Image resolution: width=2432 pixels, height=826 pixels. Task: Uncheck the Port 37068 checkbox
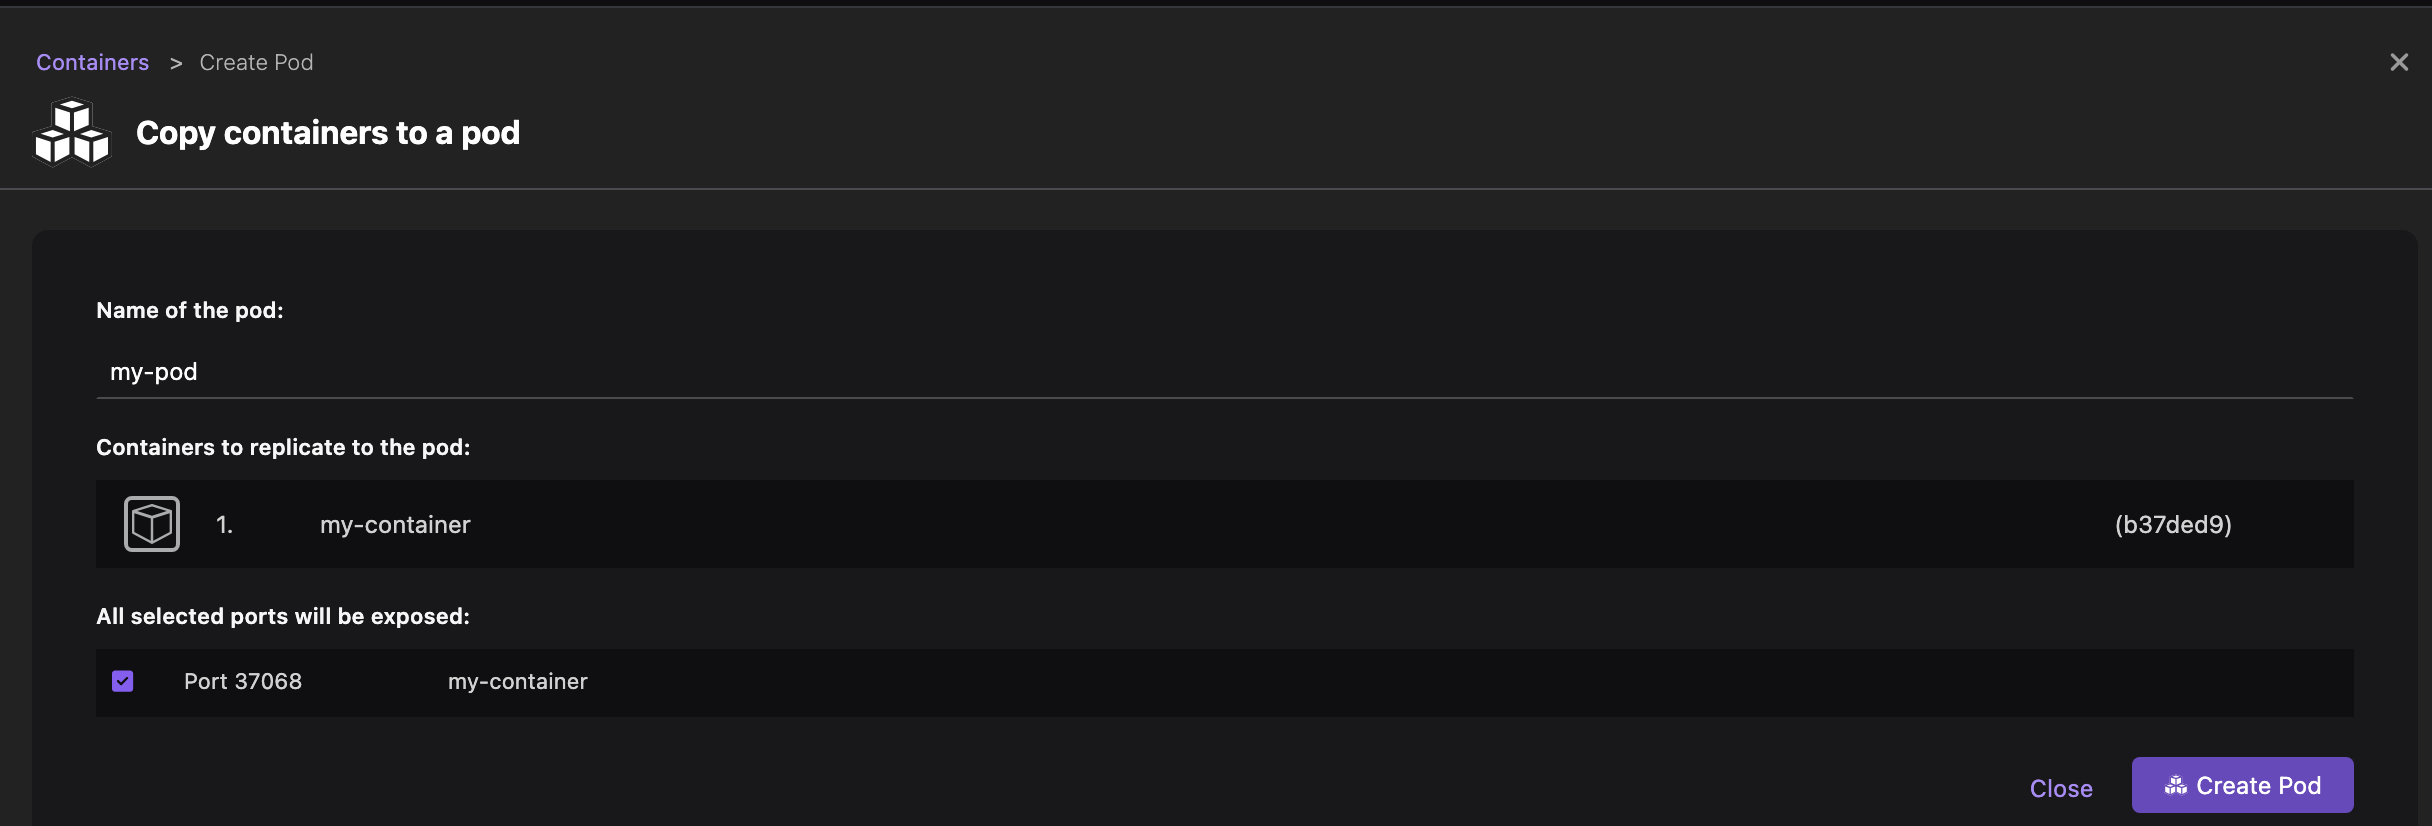tap(123, 681)
